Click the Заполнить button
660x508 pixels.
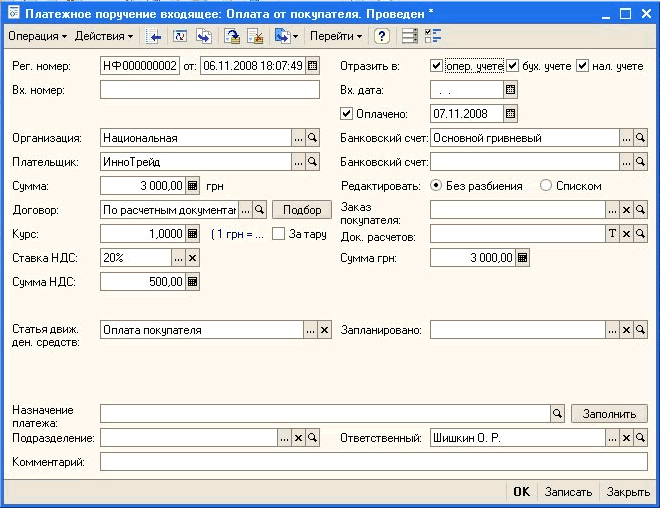[x=609, y=413]
